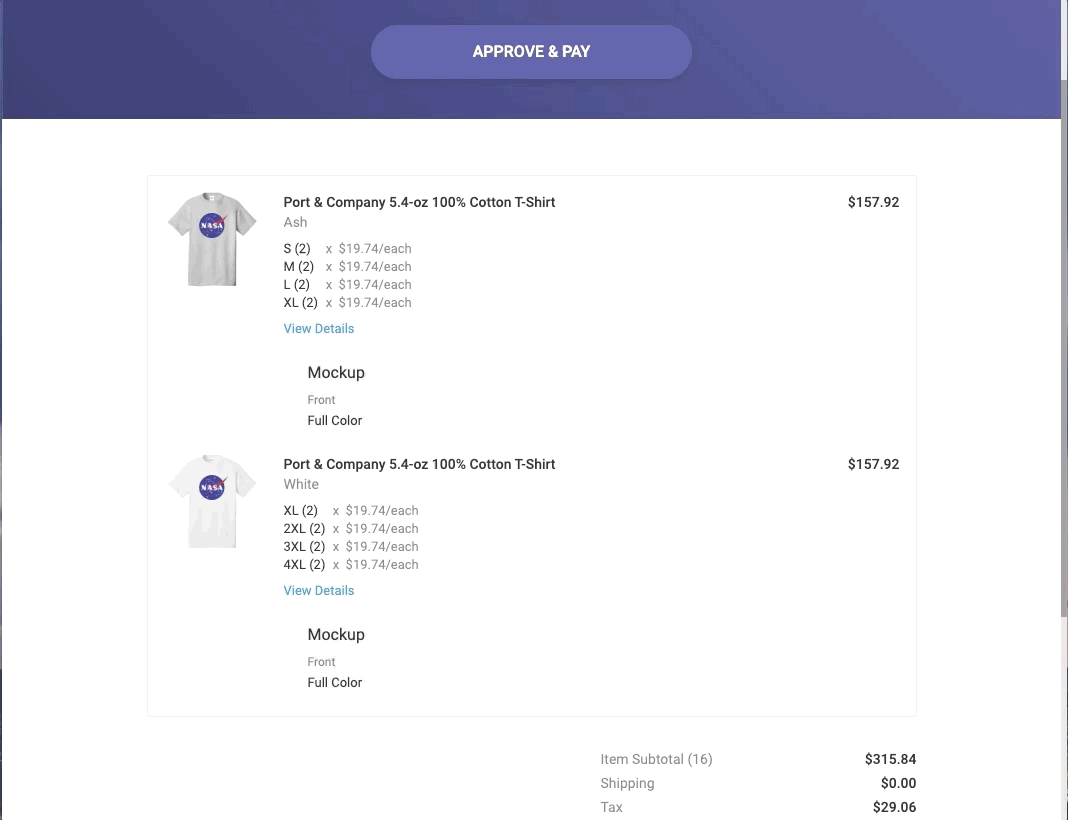The height and width of the screenshot is (820, 1068).
Task: Select the 4XL (2) size line
Action: [304, 564]
